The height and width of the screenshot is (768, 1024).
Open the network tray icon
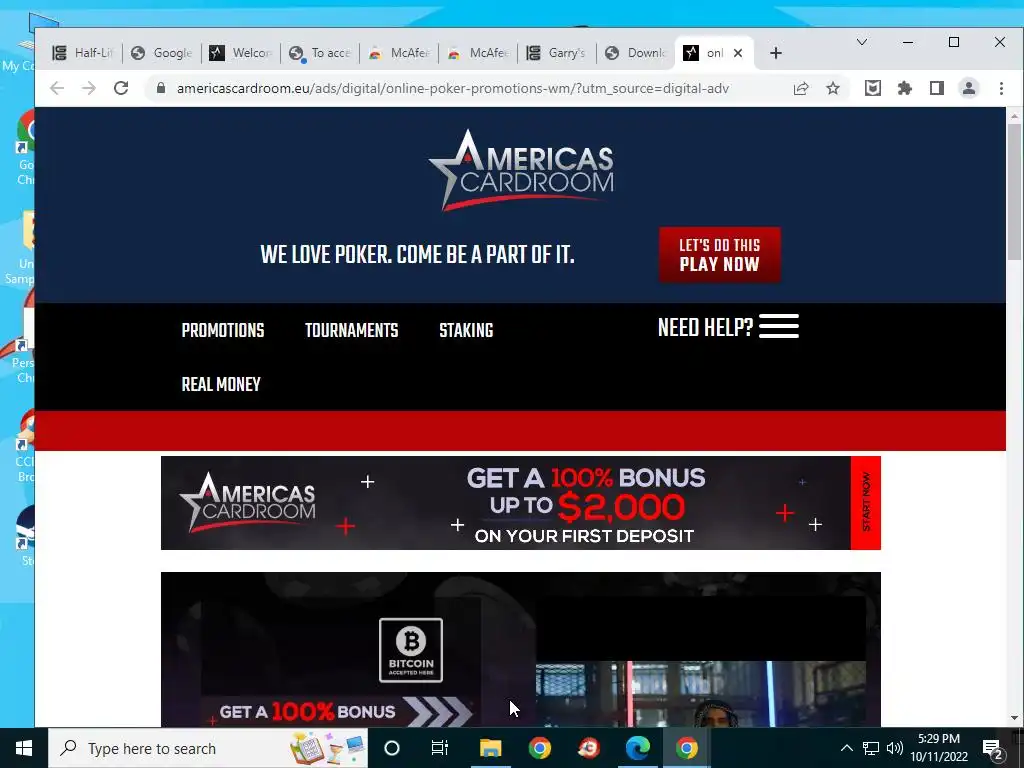871,748
